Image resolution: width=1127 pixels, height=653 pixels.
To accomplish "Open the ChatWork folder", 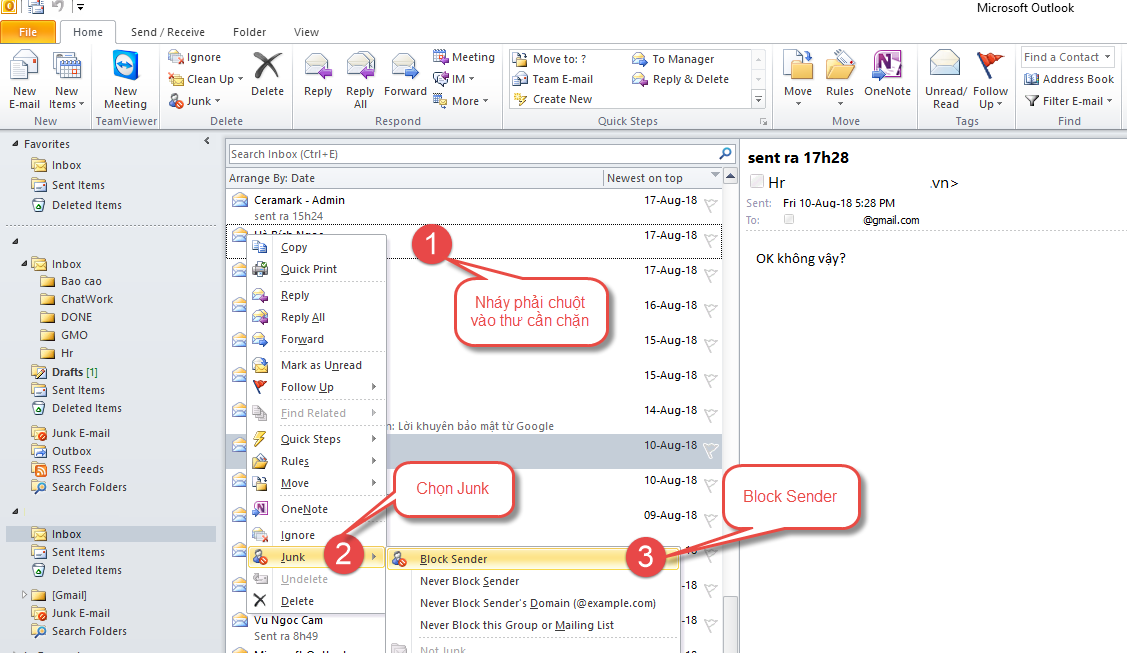I will tap(86, 299).
